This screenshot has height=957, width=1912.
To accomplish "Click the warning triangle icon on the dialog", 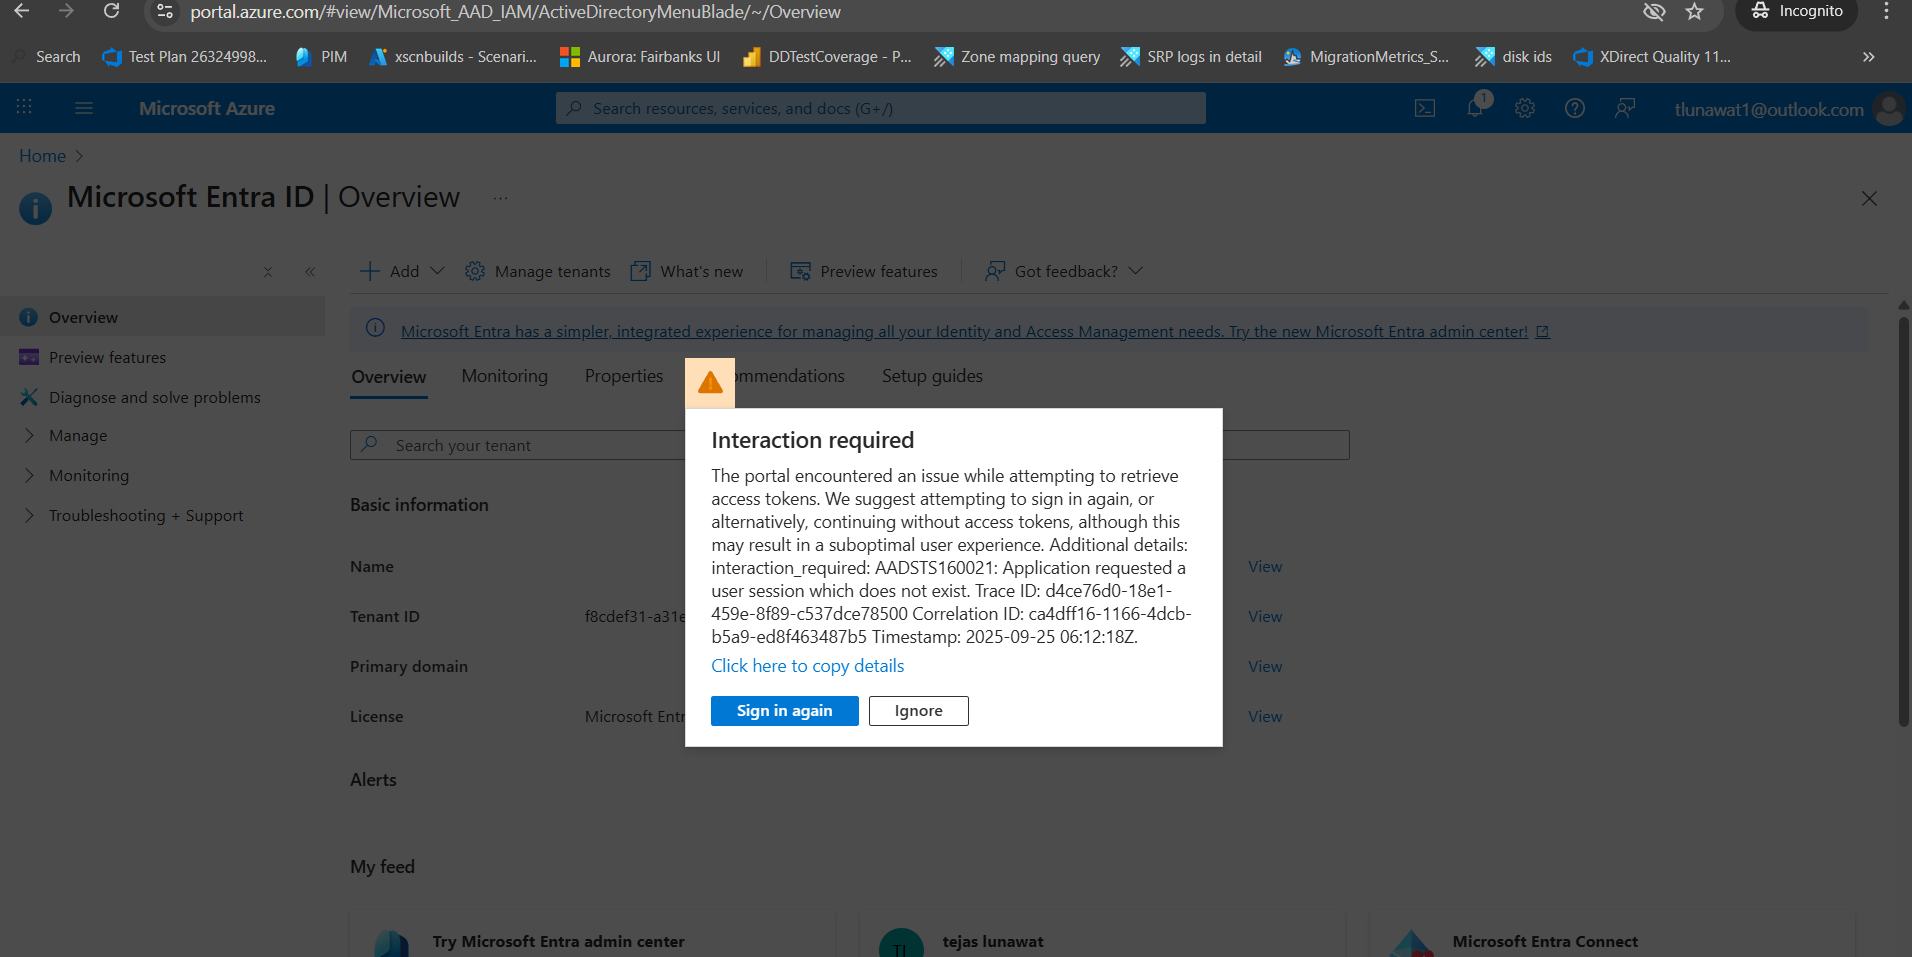I will (x=710, y=383).
